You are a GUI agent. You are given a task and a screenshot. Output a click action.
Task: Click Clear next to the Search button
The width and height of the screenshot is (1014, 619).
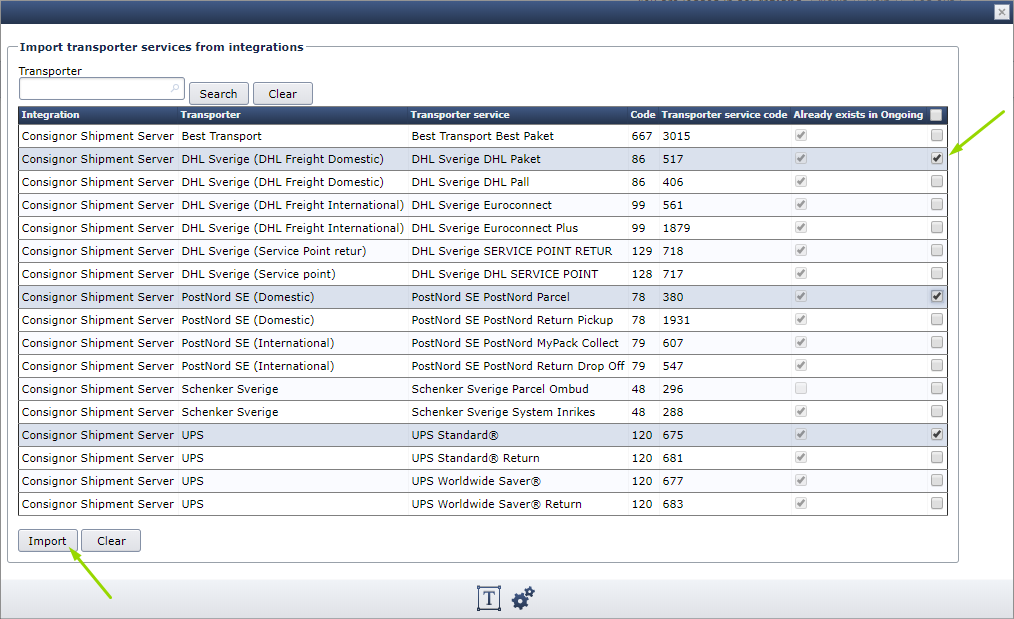pos(283,94)
